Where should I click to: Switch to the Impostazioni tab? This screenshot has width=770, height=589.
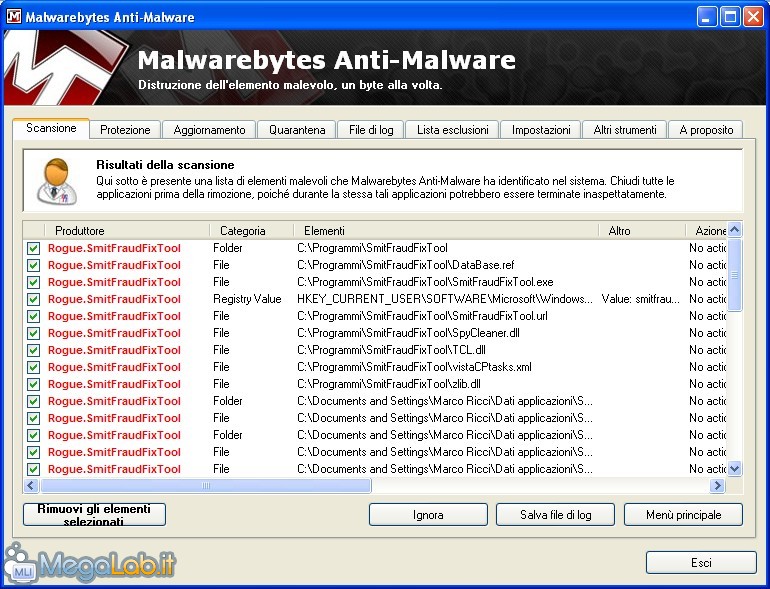(x=541, y=130)
